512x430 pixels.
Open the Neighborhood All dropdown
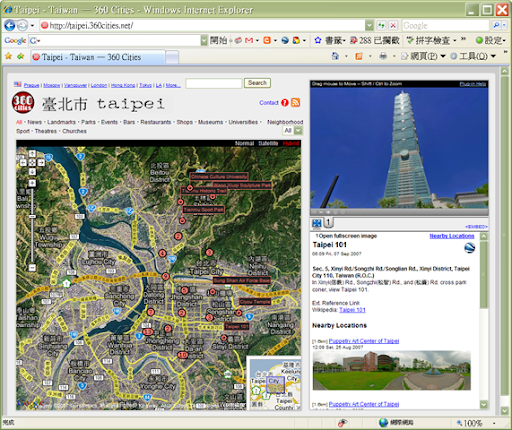tap(293, 131)
